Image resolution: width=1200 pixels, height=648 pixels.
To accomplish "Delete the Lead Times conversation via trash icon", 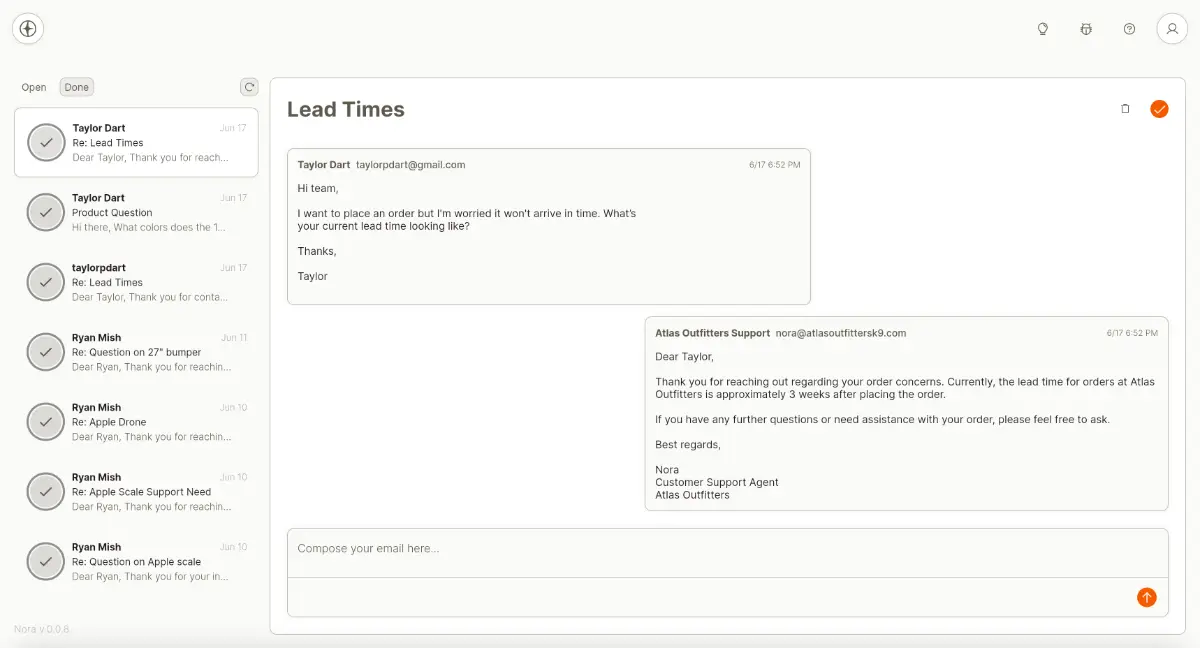I will 1125,109.
